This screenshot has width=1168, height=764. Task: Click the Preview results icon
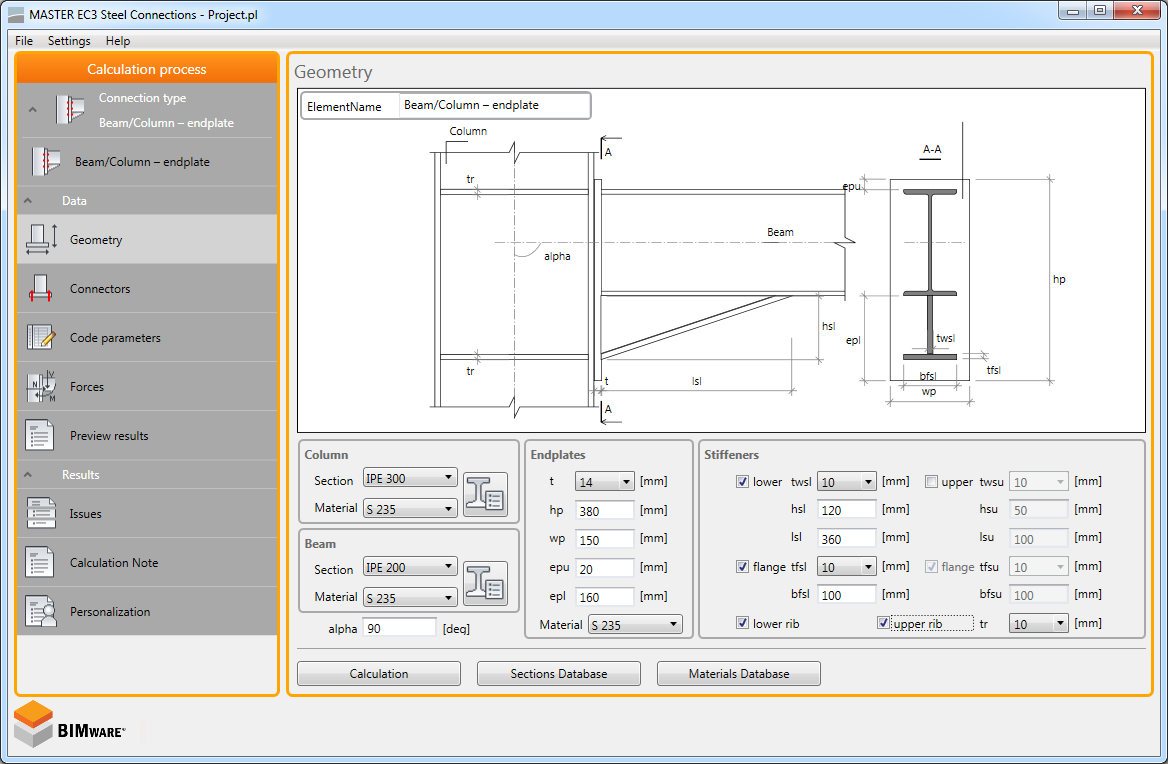click(x=42, y=436)
